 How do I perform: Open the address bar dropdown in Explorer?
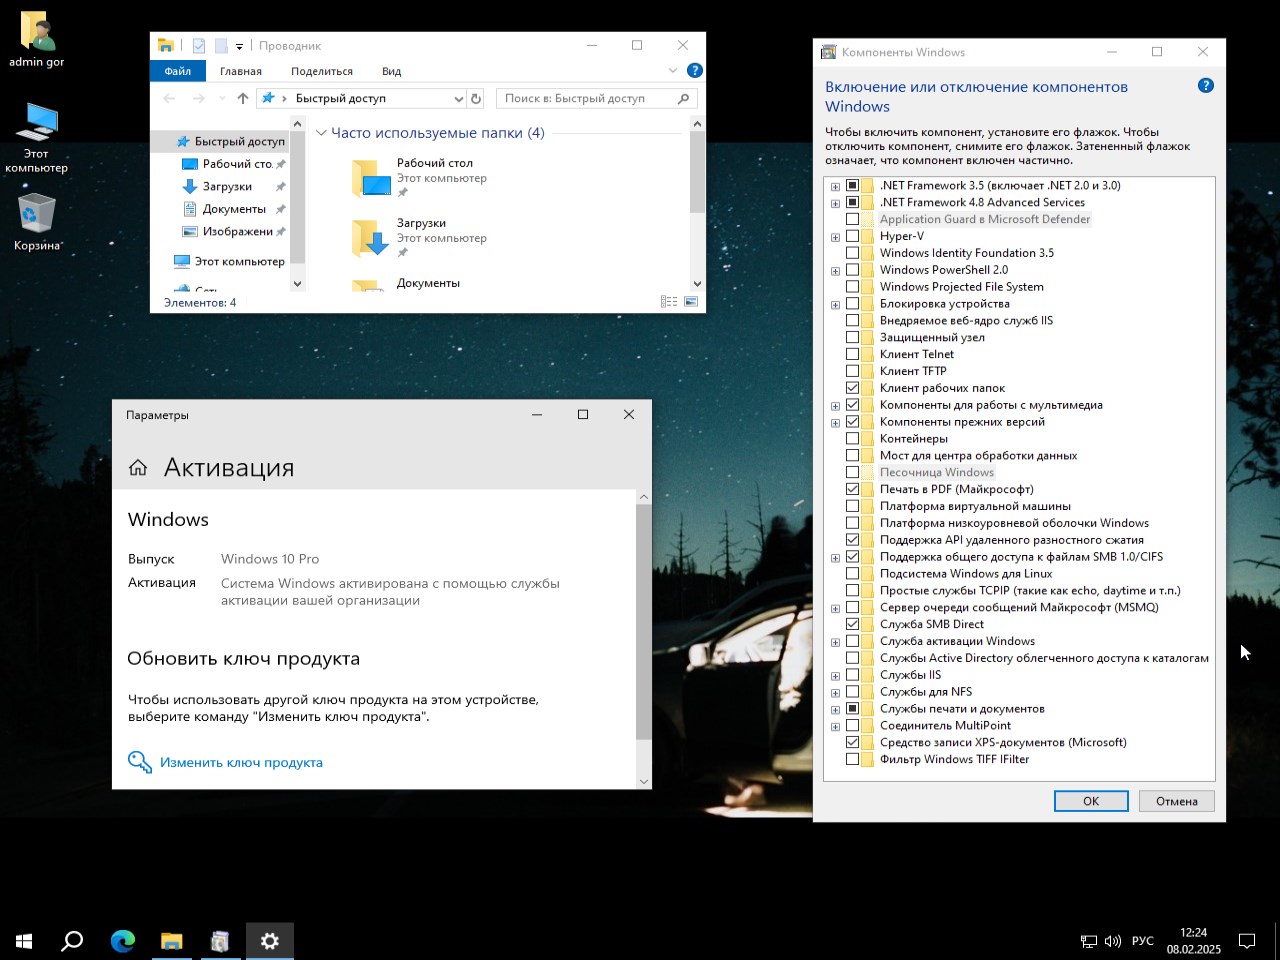pos(459,98)
